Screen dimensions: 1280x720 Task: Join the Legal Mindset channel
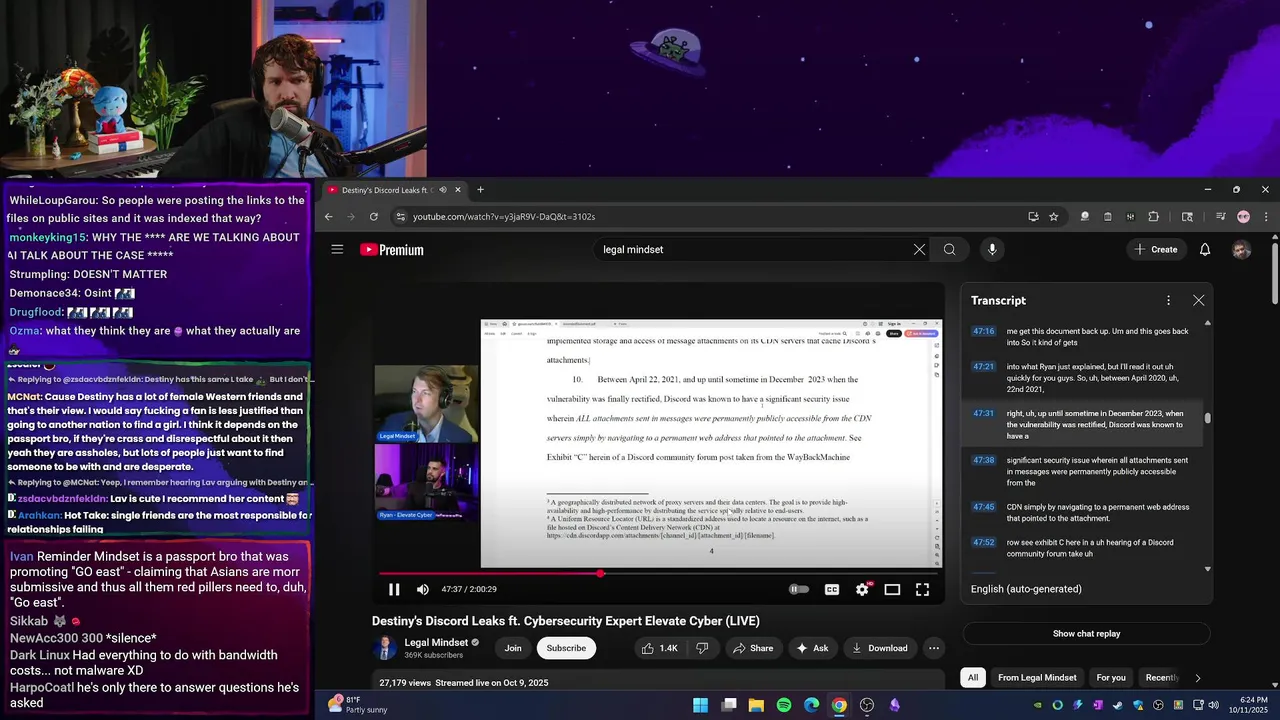coord(513,648)
